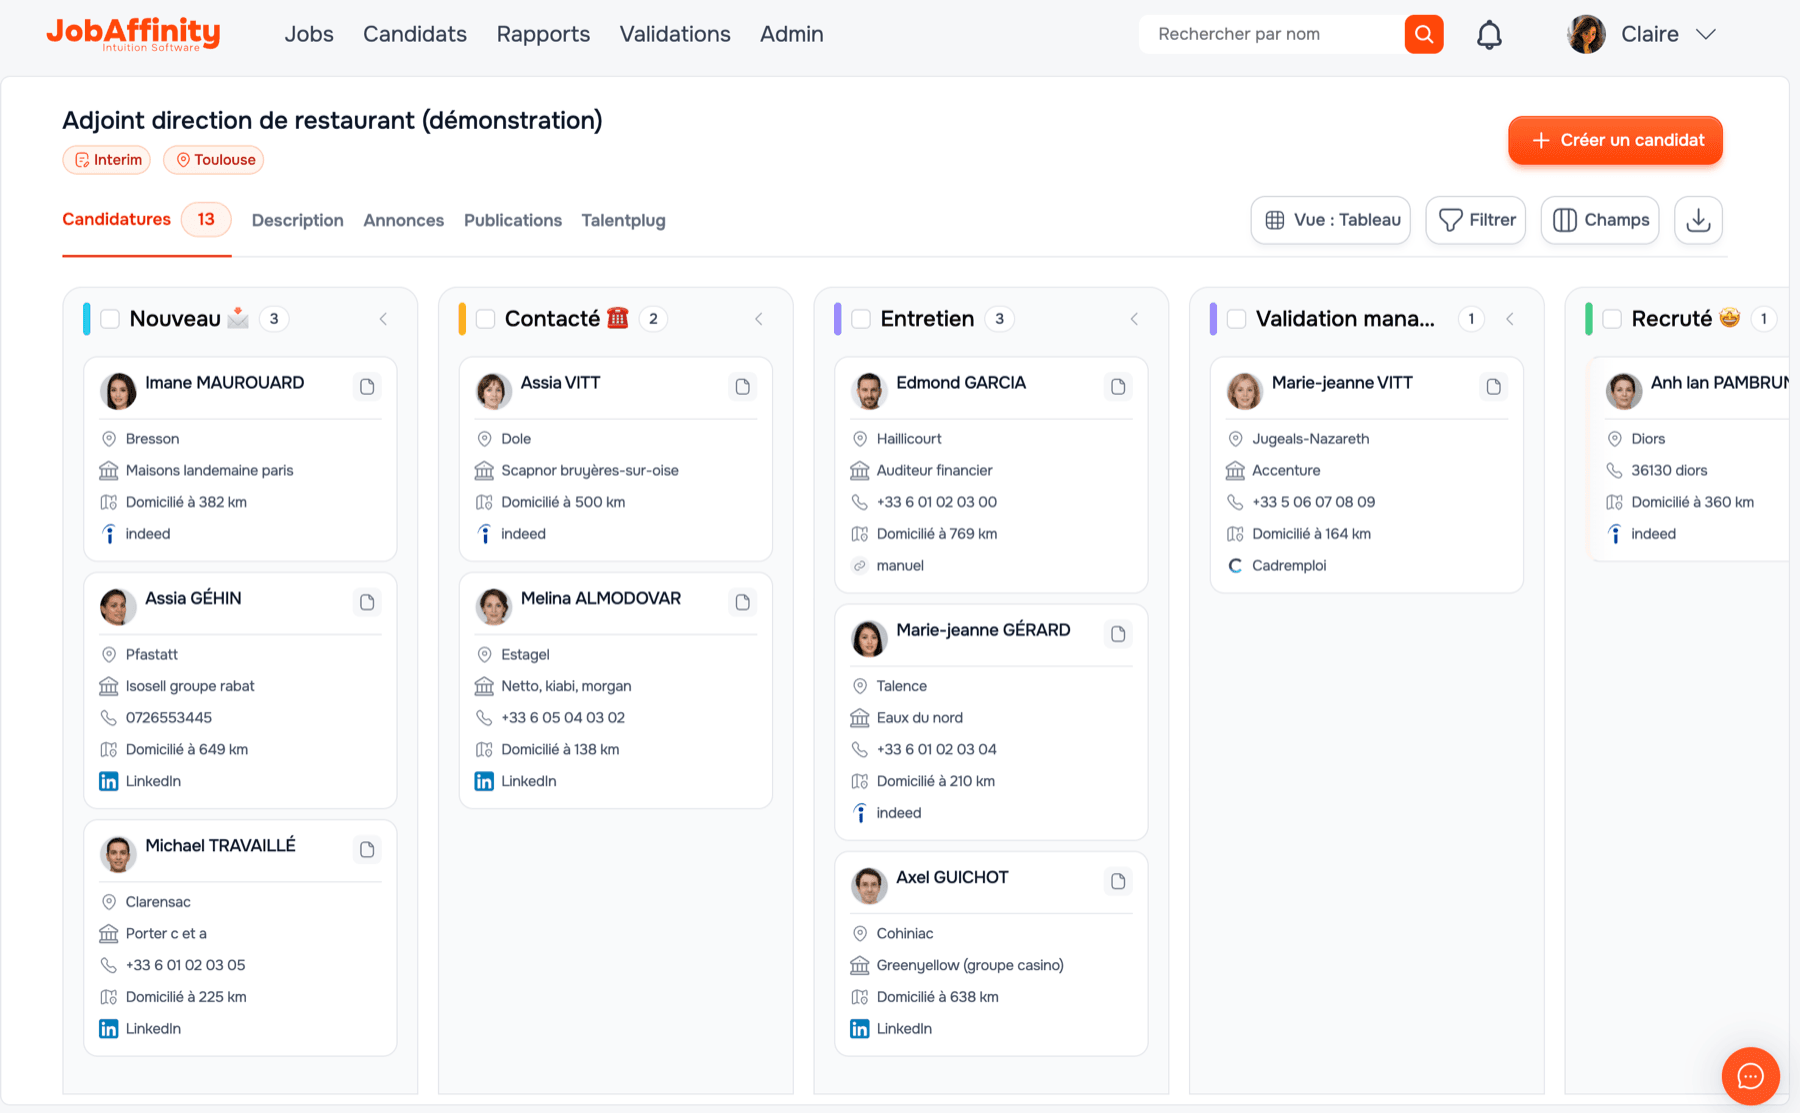Focus the Rechercher par nom field
This screenshot has height=1113, width=1800.
click(1272, 34)
